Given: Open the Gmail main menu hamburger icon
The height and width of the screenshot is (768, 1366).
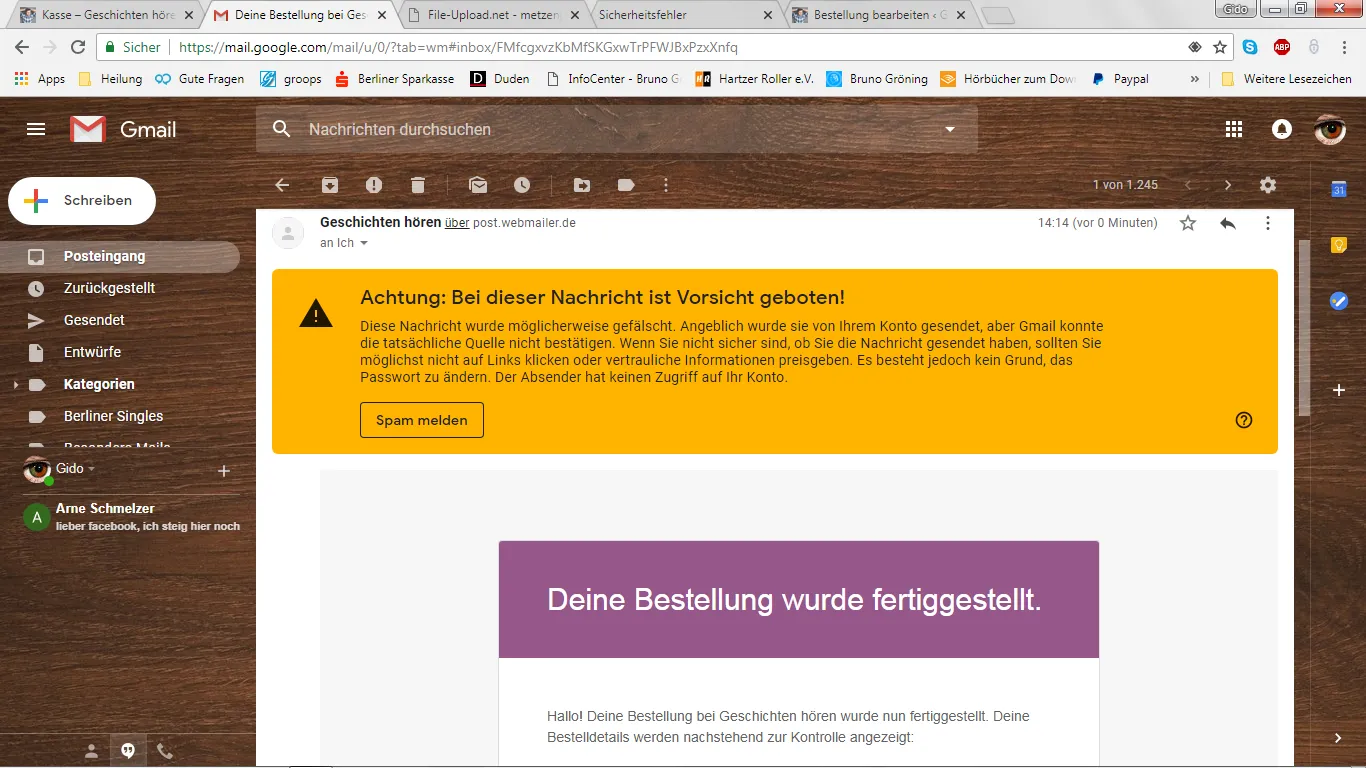Looking at the screenshot, I should 36,129.
